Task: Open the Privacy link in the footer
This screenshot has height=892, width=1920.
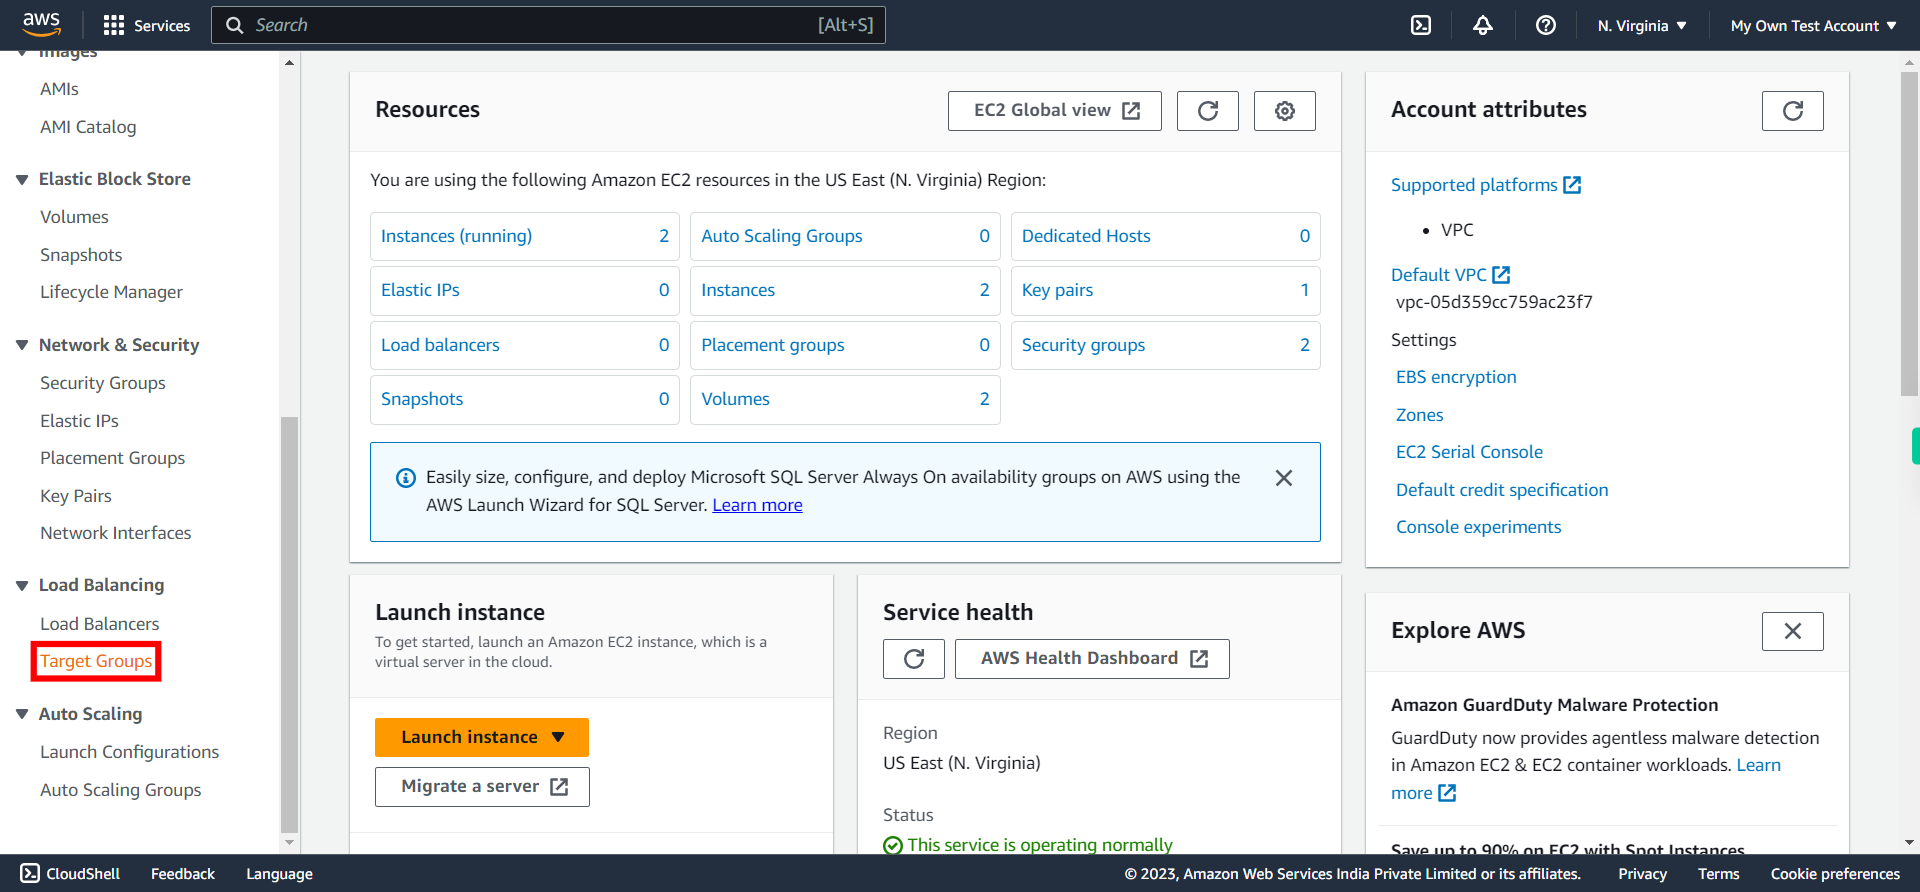Action: coord(1642,874)
